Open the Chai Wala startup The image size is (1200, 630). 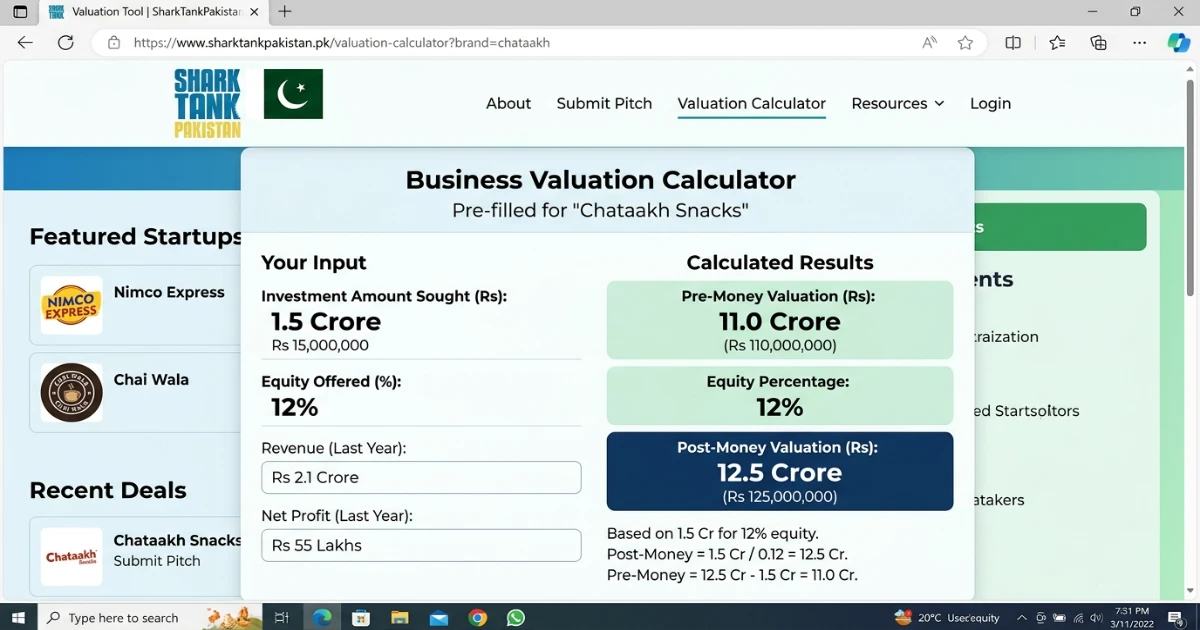135,392
